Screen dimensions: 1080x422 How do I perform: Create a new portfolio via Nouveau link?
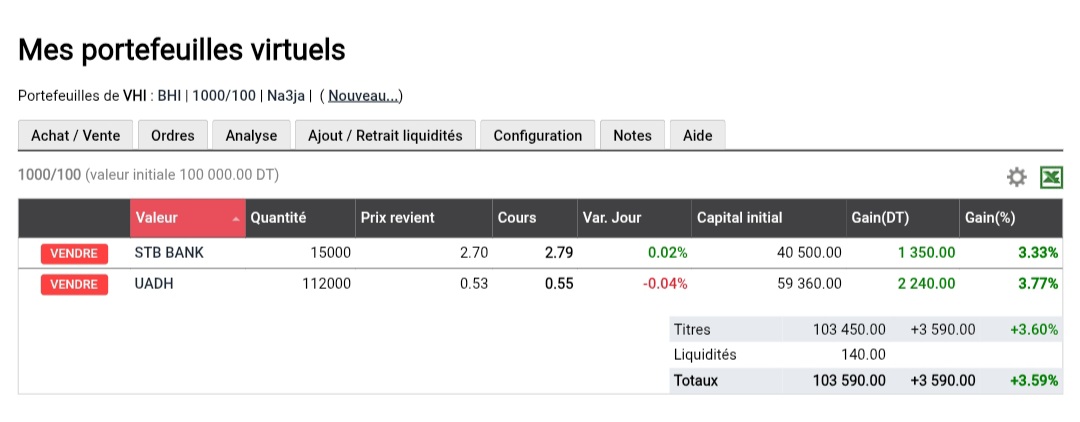364,96
